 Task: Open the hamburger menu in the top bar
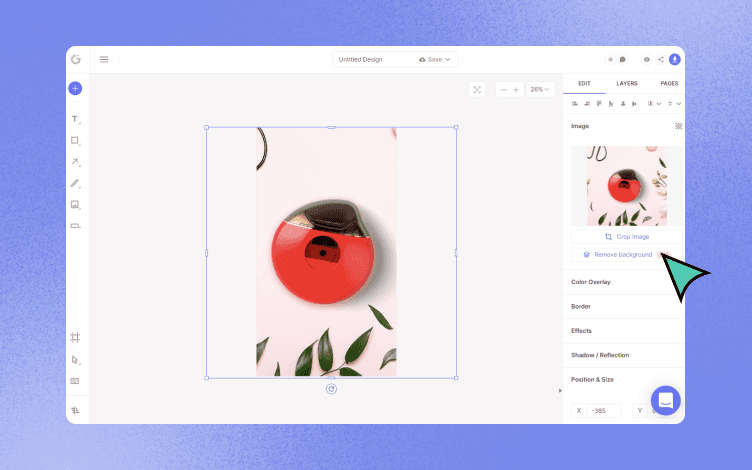point(104,59)
